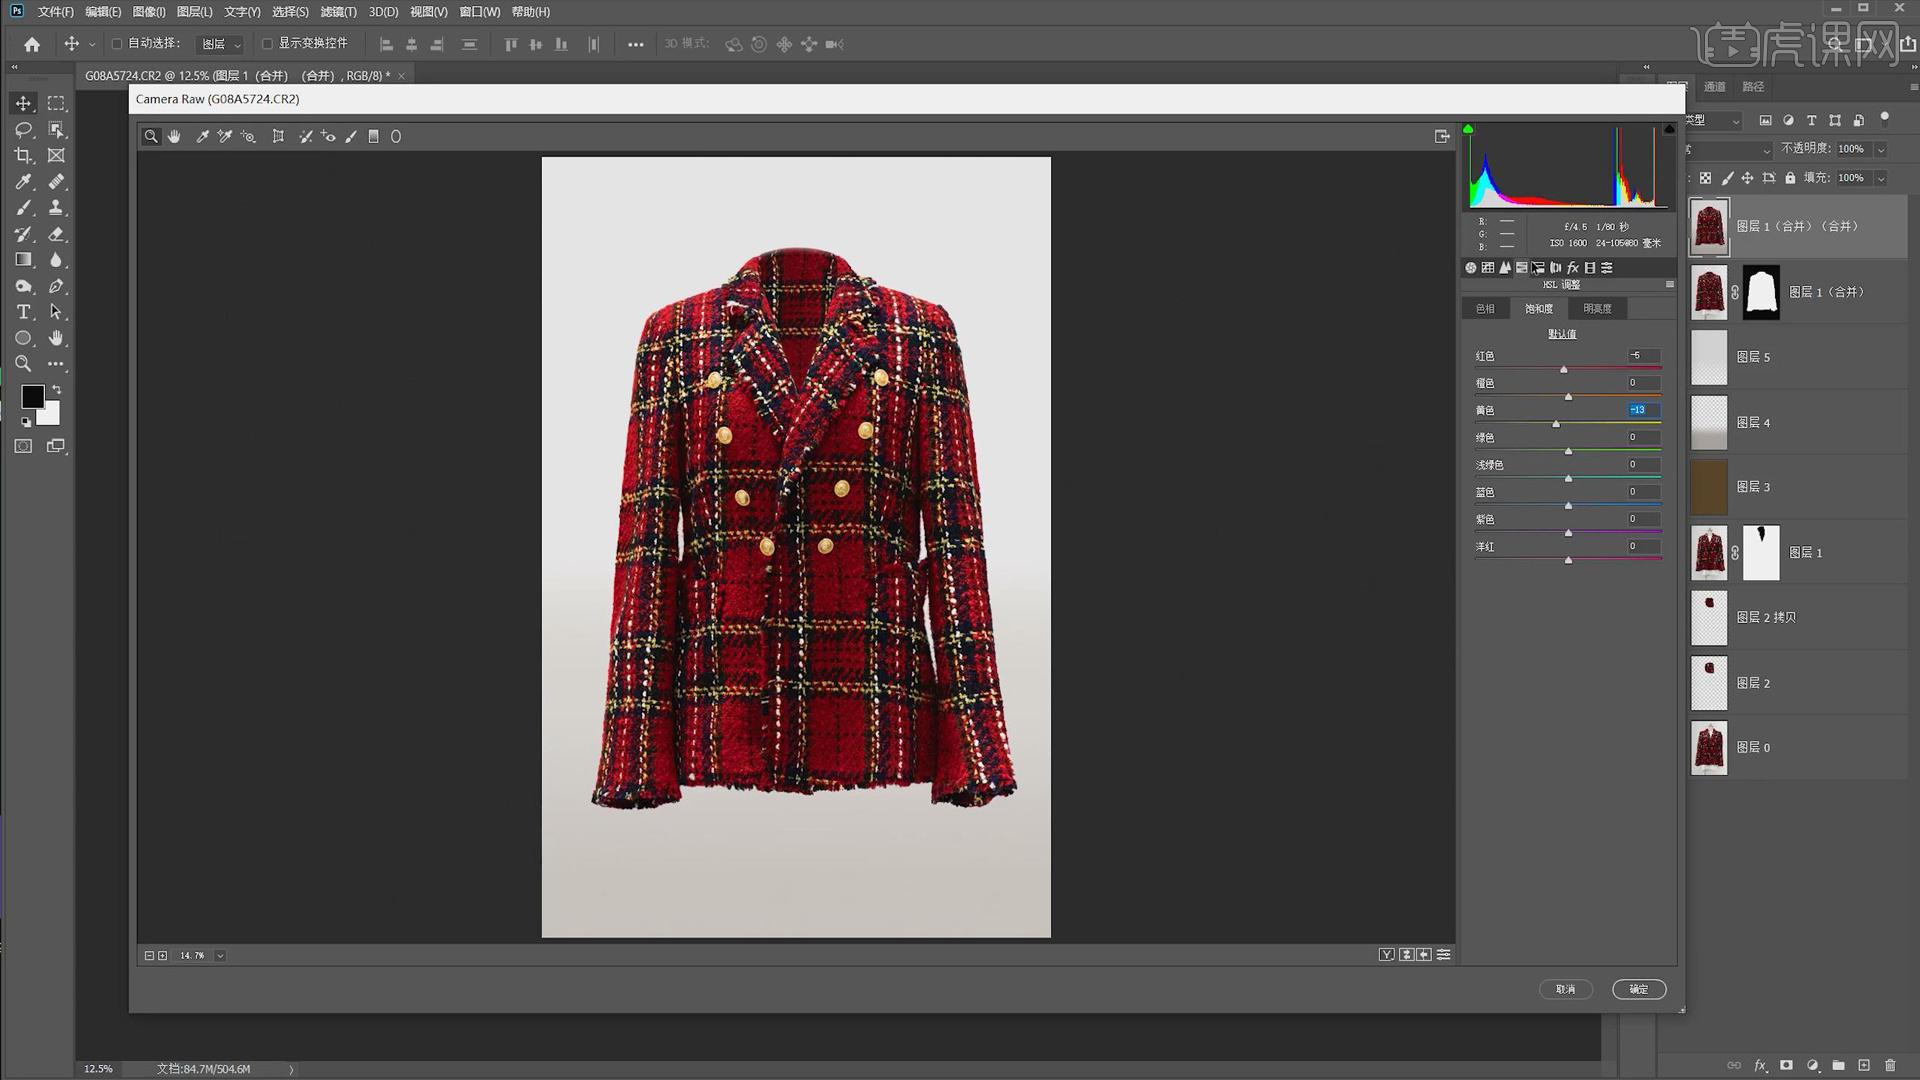The image size is (1920, 1080).
Task: Expand the preview zoom level dropdown
Action: [220, 956]
